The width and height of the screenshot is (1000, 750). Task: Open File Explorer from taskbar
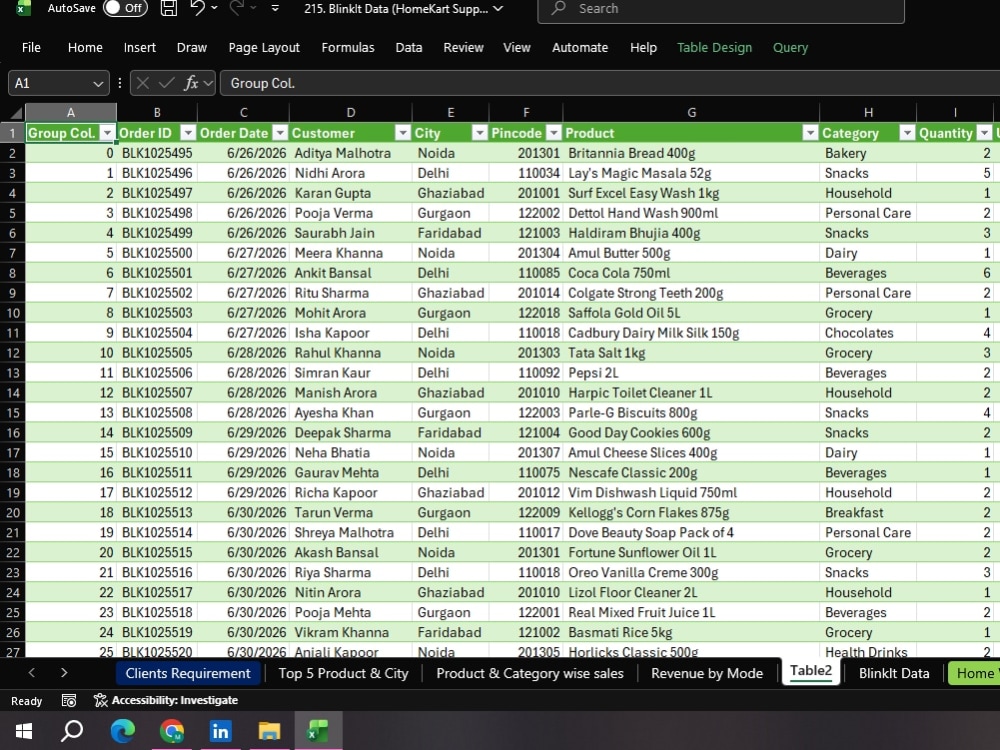click(269, 731)
